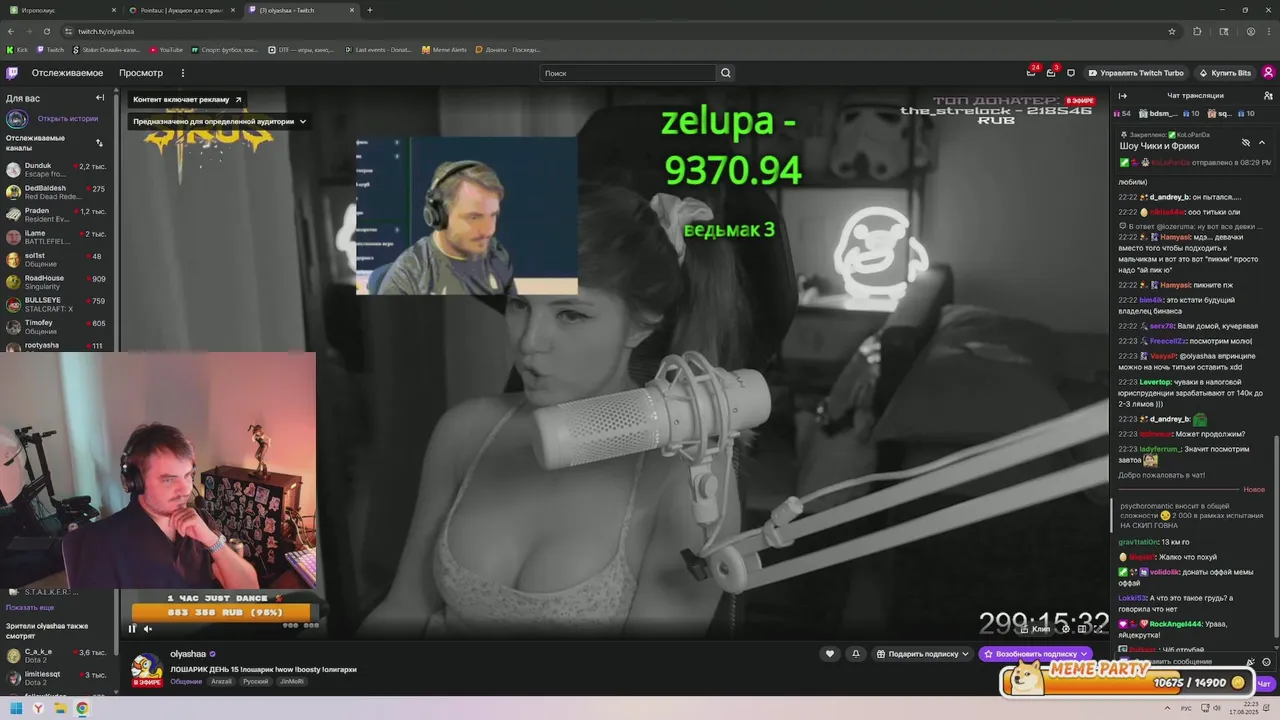Open the bits celebration icon in chat
Viewport: 1280px width, 720px height.
[x=1250, y=662]
